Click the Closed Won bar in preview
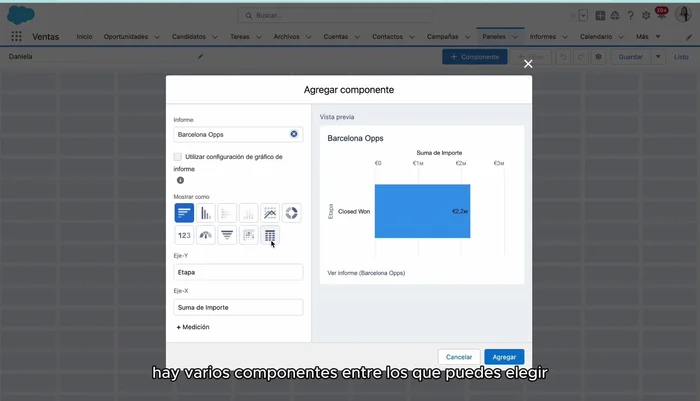Image resolution: width=700 pixels, height=401 pixels. coord(422,211)
